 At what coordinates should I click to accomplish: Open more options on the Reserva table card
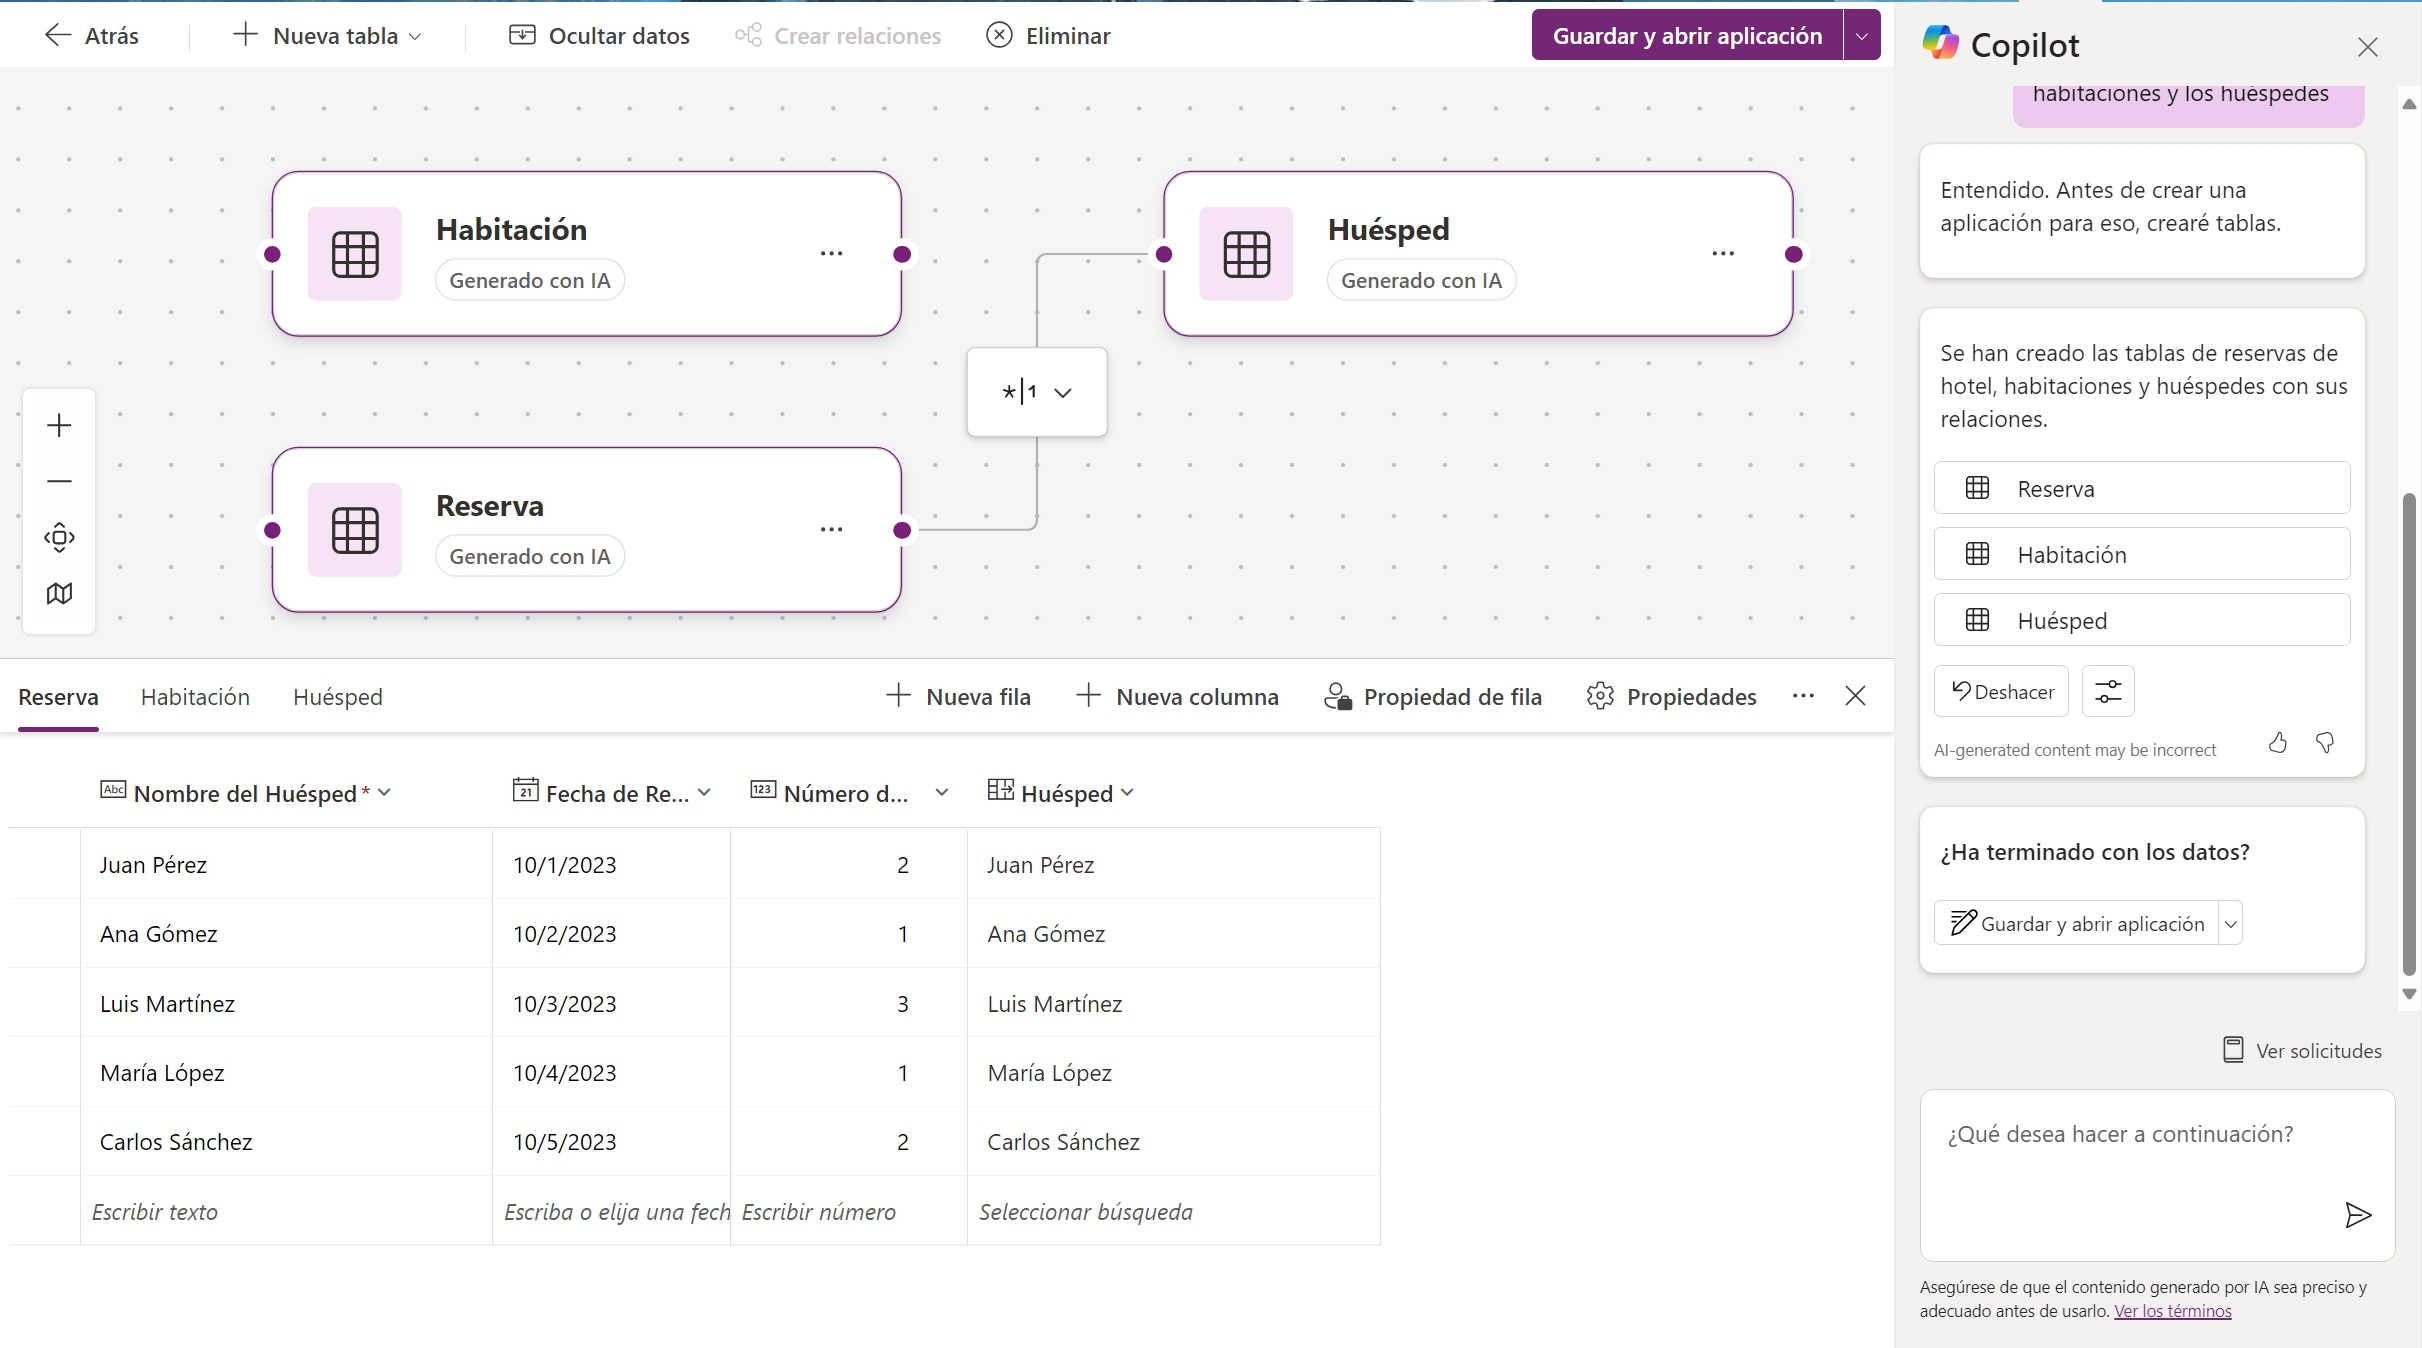coord(831,529)
